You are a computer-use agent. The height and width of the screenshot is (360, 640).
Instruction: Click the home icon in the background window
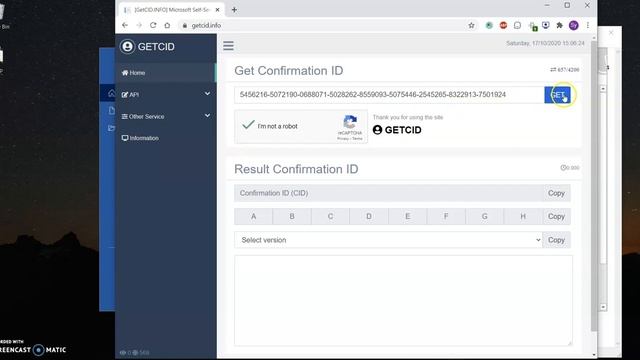point(111,93)
